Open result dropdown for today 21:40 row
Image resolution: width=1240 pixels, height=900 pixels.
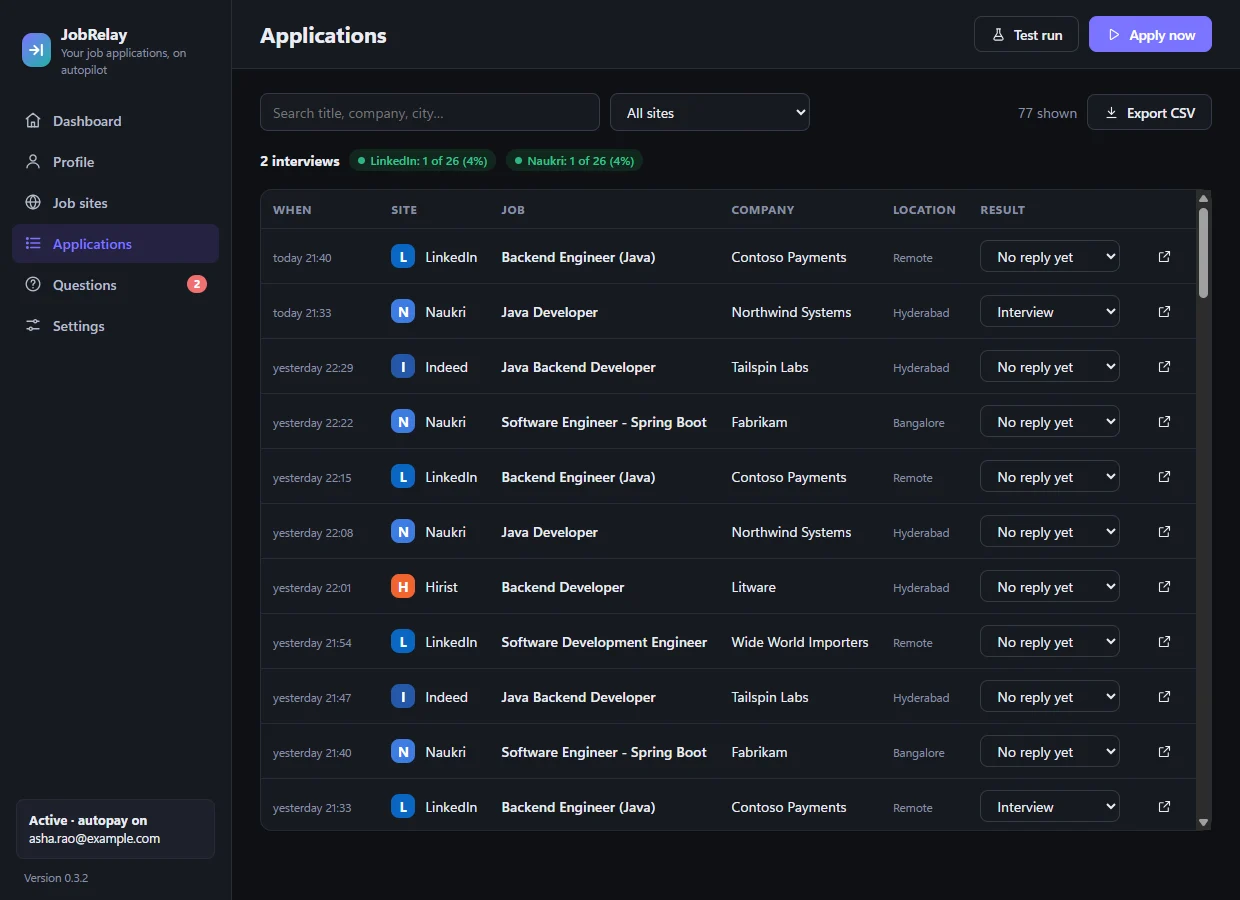(1049, 257)
